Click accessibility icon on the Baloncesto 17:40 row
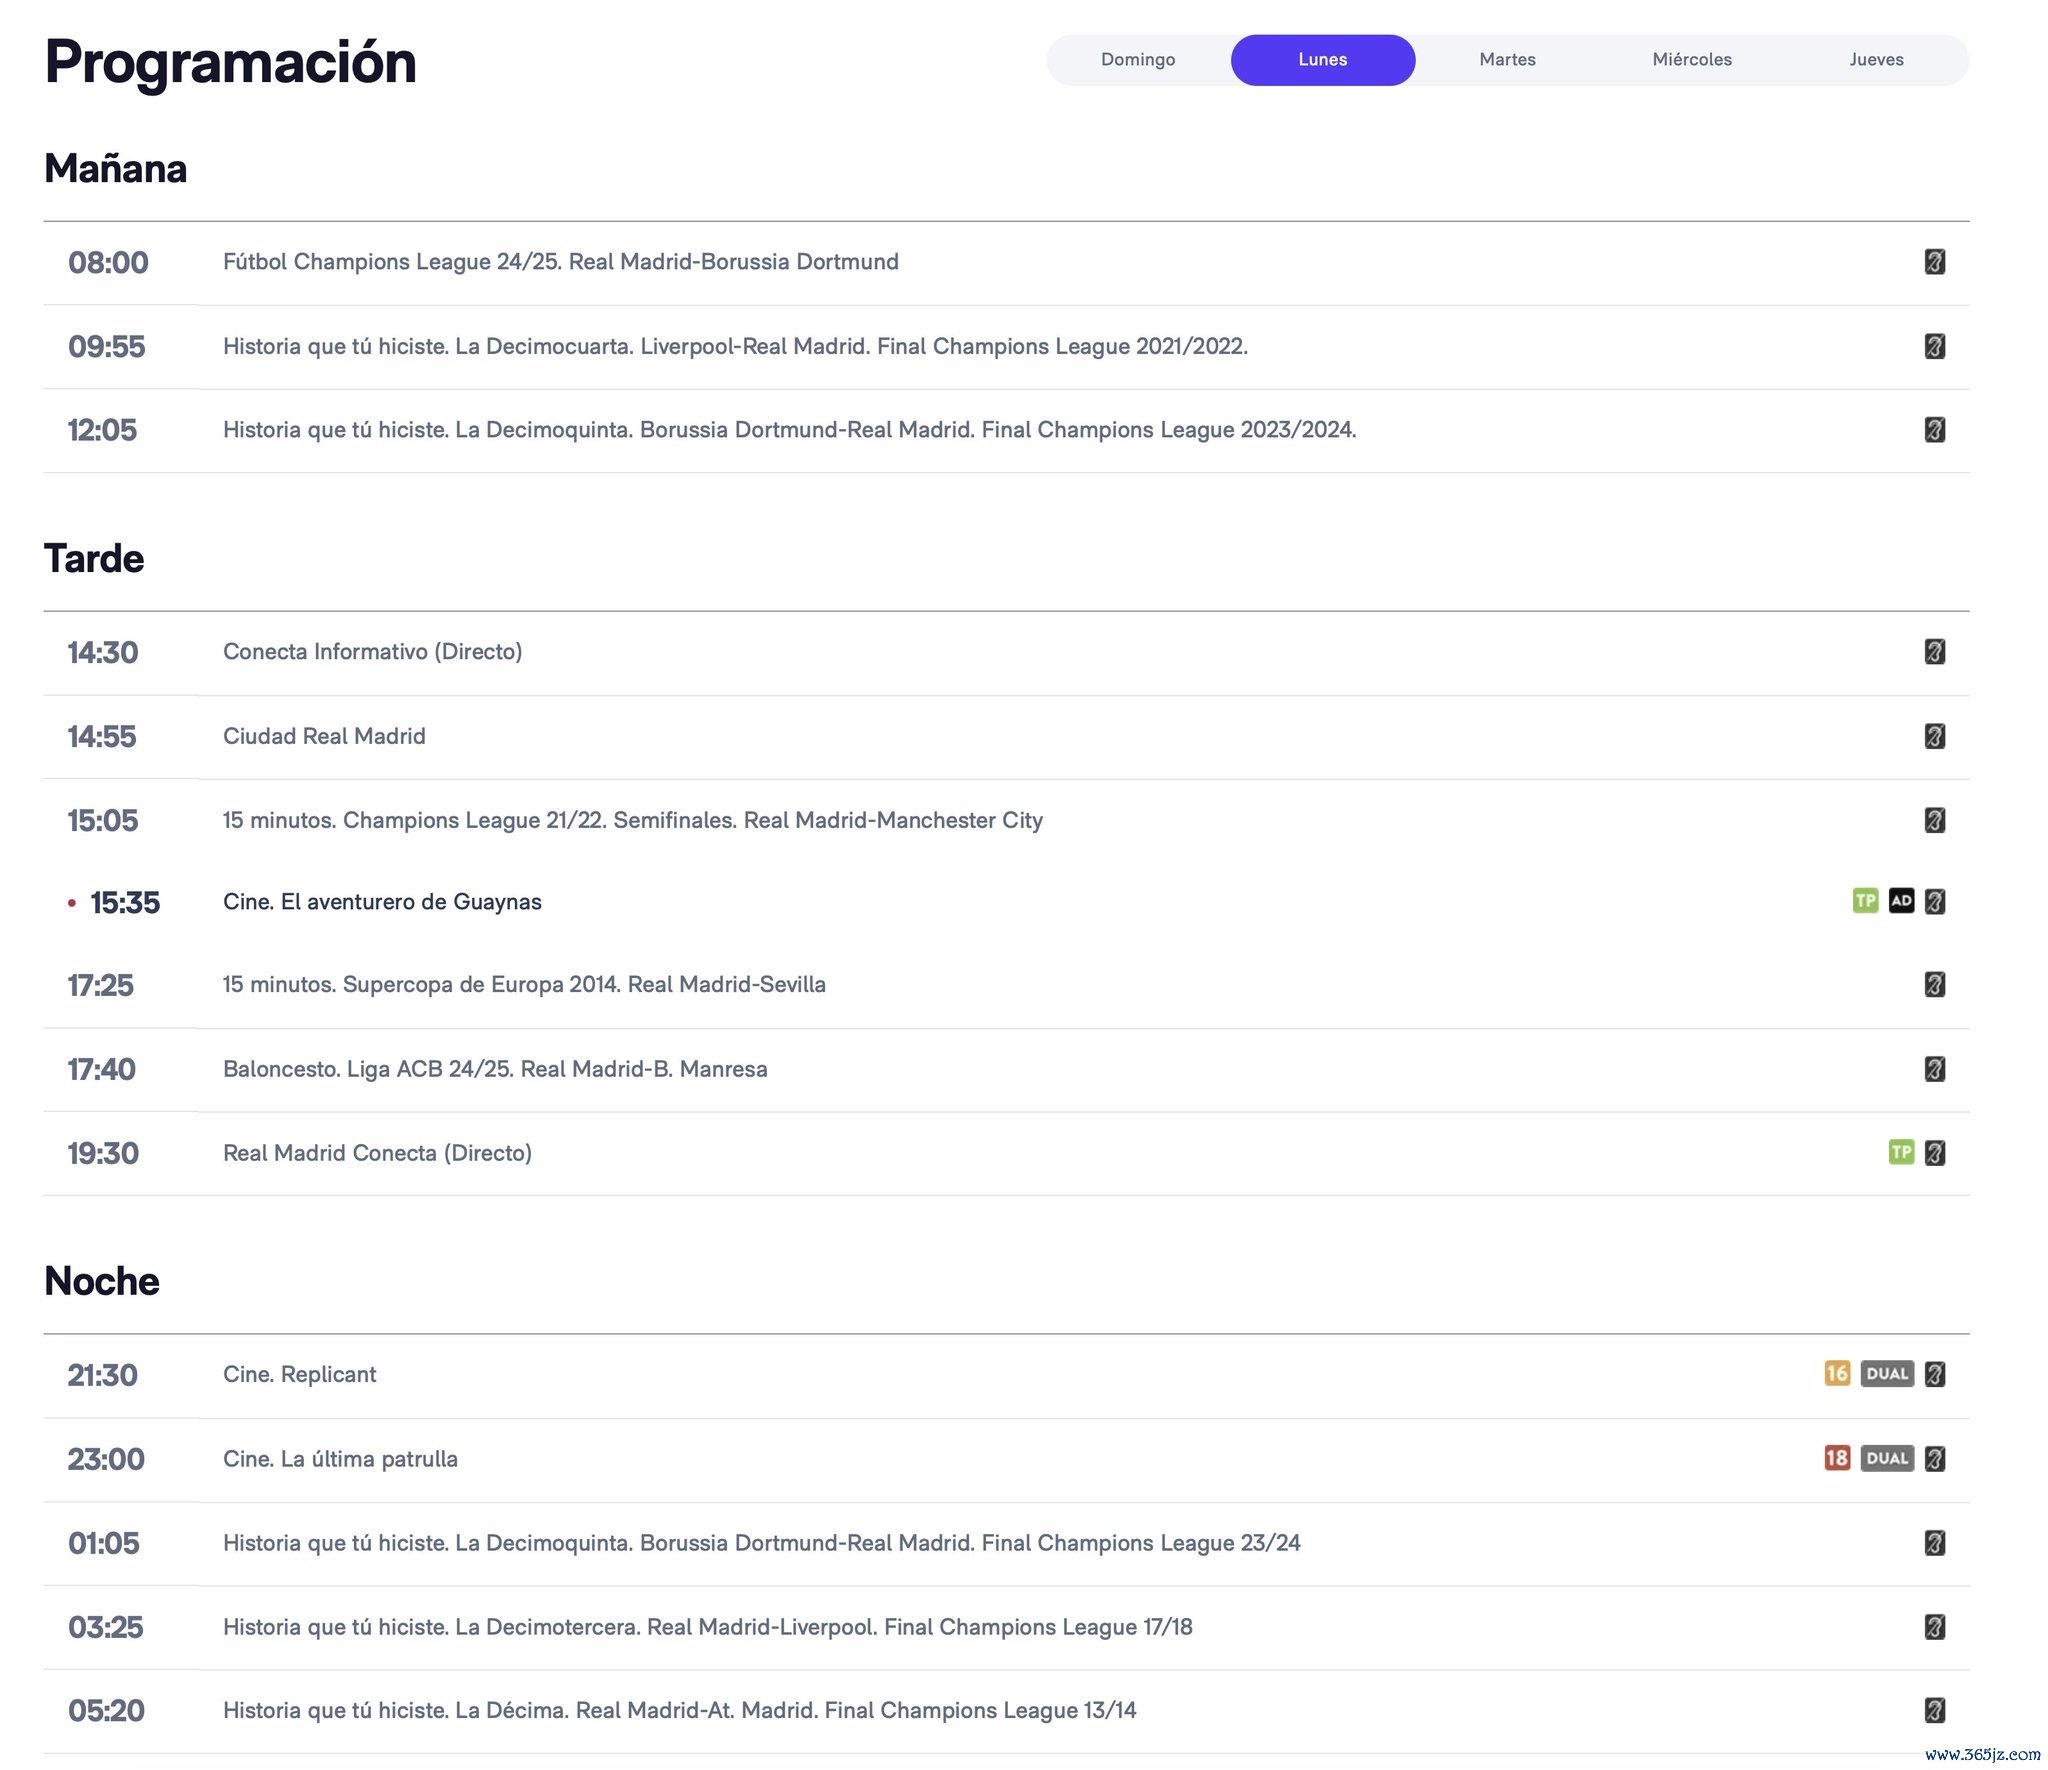This screenshot has height=1770, width=2048. click(1934, 1069)
